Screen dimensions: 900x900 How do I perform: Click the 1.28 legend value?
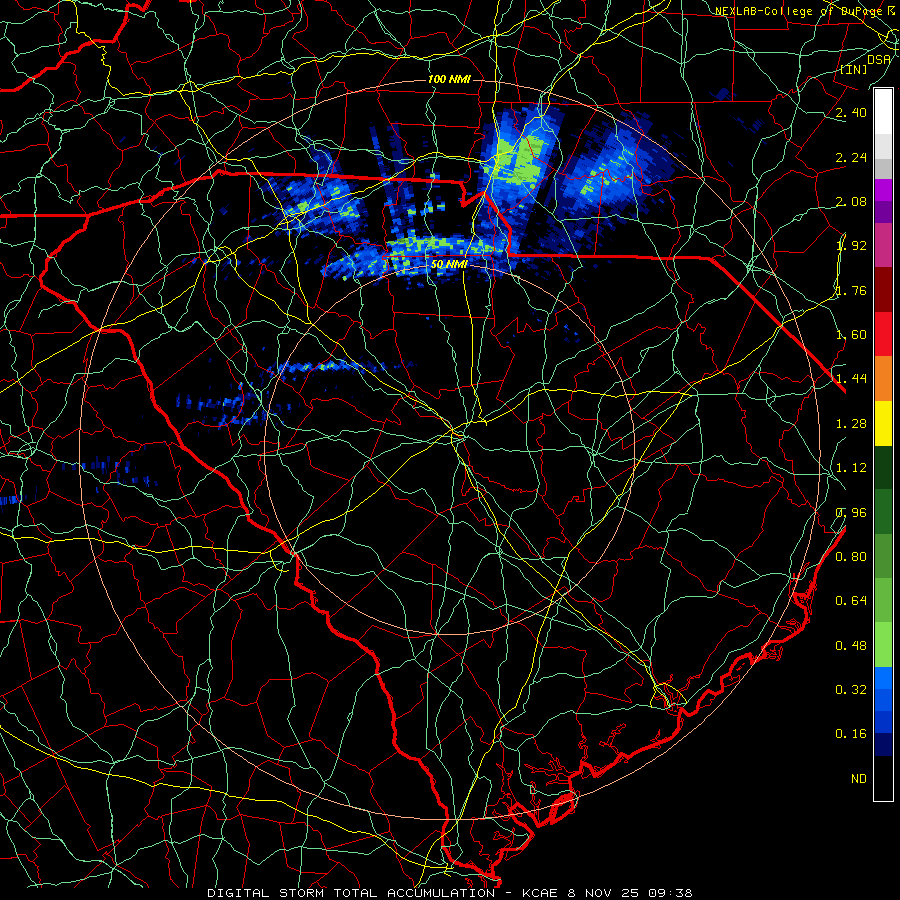click(x=851, y=424)
